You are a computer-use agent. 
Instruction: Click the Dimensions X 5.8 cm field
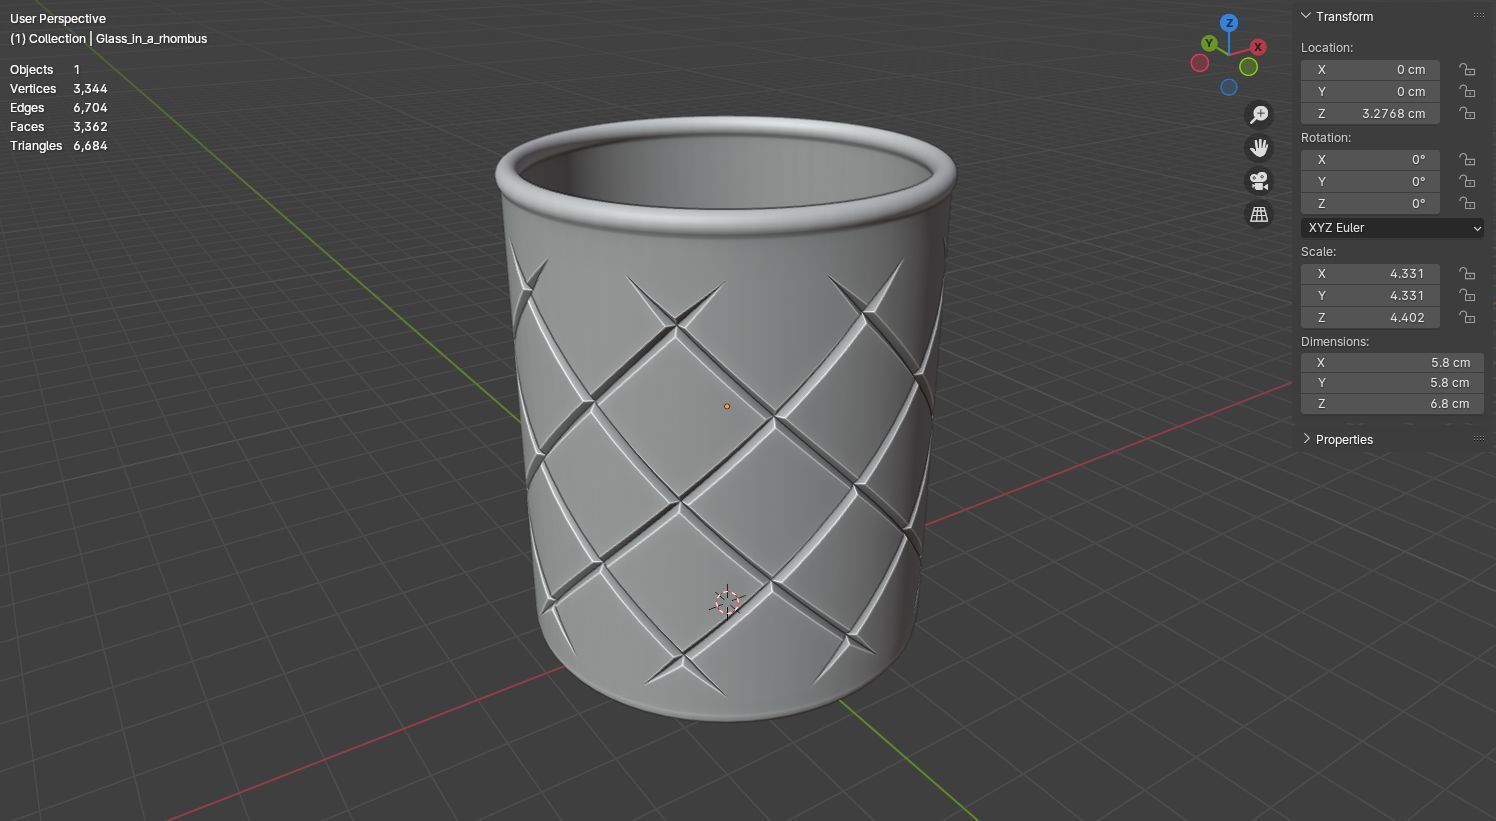coord(1392,363)
